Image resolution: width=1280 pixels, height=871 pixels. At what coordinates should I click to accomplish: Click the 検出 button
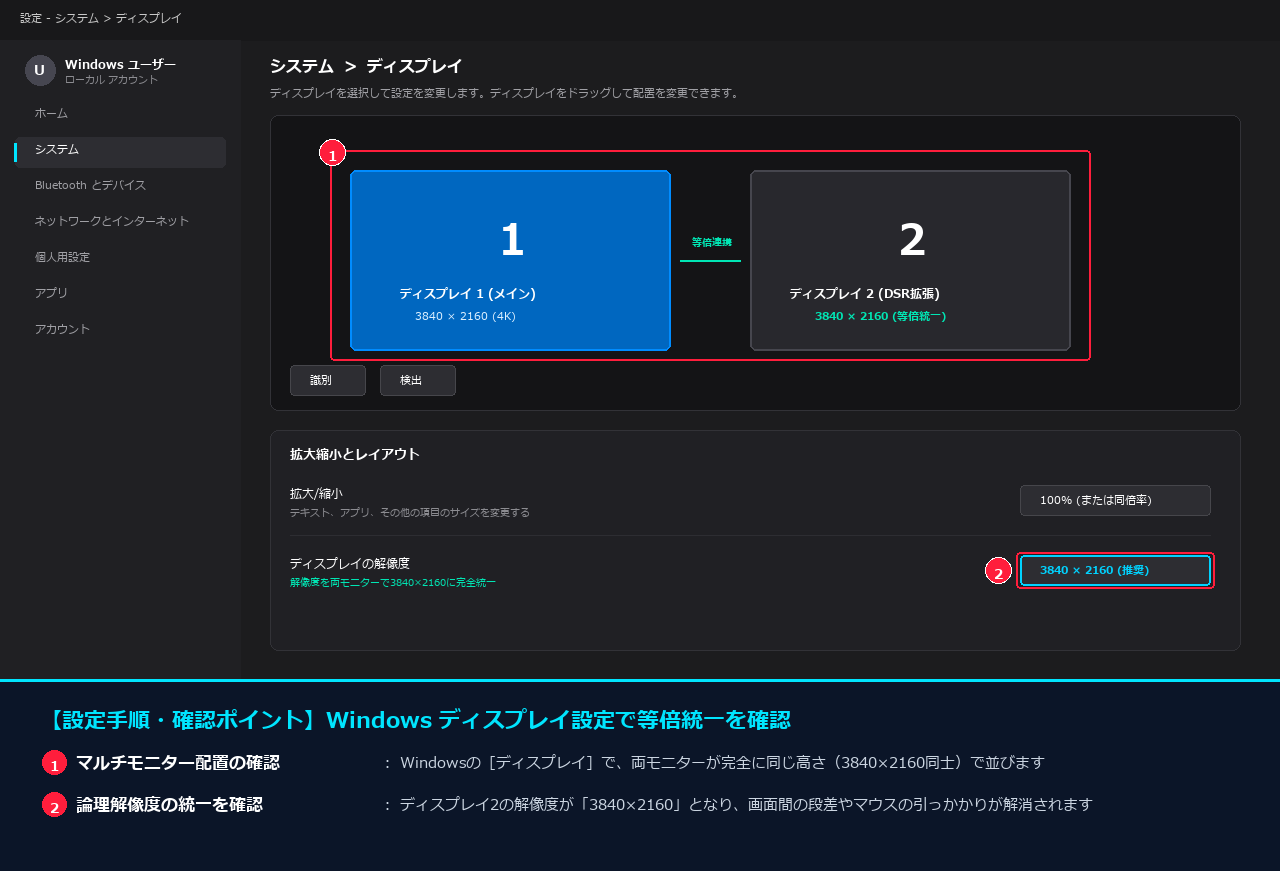(418, 380)
